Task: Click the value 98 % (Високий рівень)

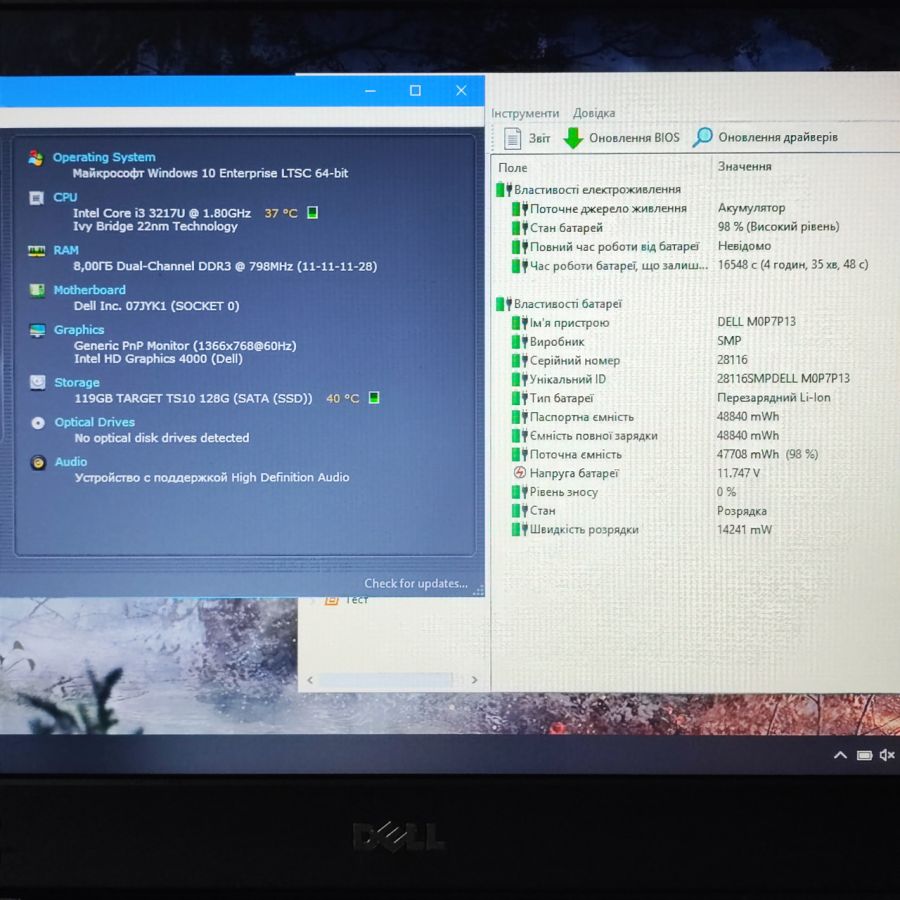Action: [778, 227]
